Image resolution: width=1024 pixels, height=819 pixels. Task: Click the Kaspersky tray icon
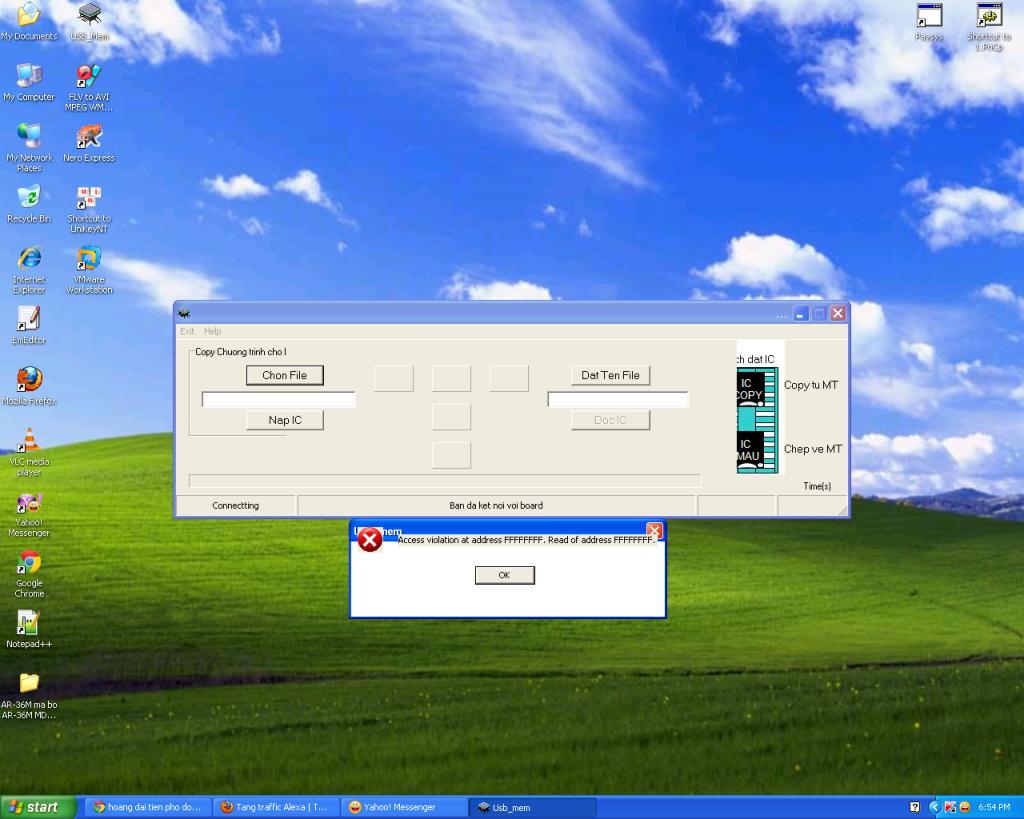[x=950, y=807]
